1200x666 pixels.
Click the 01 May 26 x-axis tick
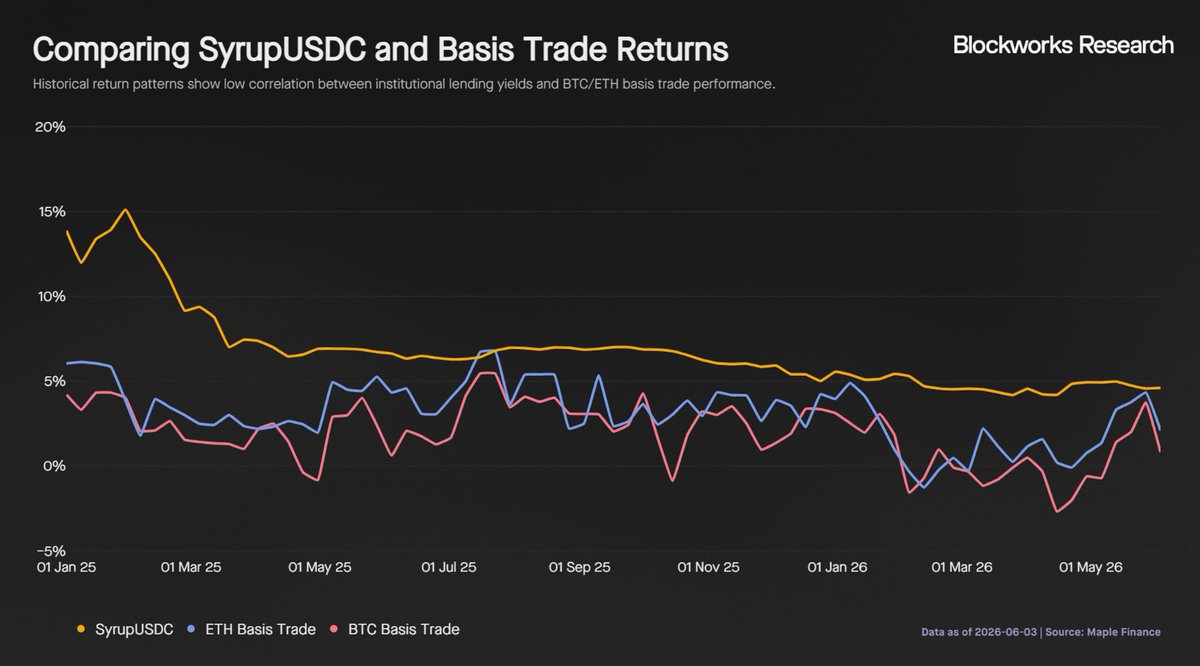tap(1092, 567)
